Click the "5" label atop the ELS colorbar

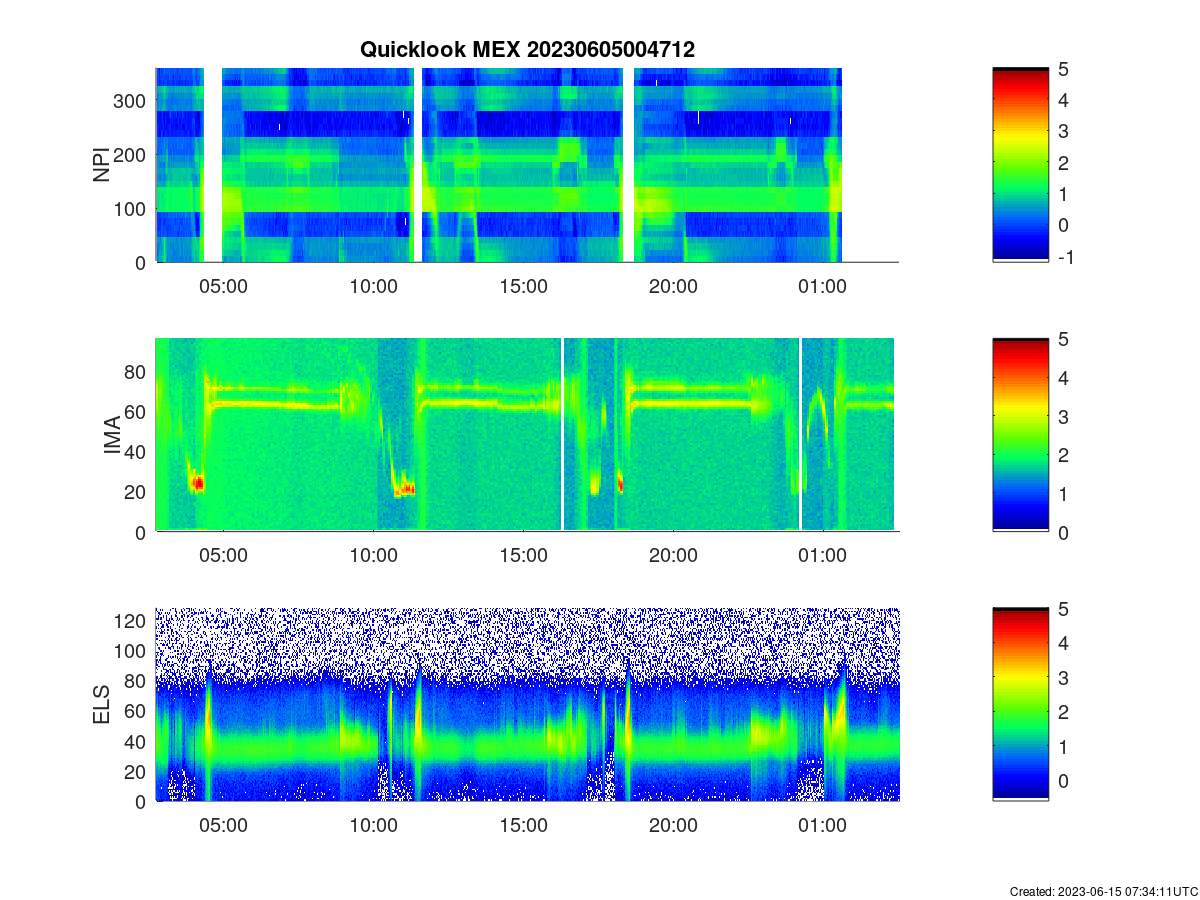coord(1064,609)
